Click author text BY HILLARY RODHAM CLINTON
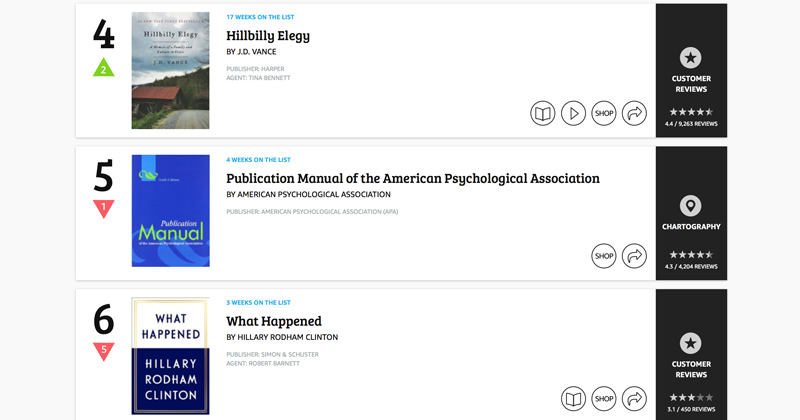This screenshot has width=800, height=420. (x=282, y=337)
